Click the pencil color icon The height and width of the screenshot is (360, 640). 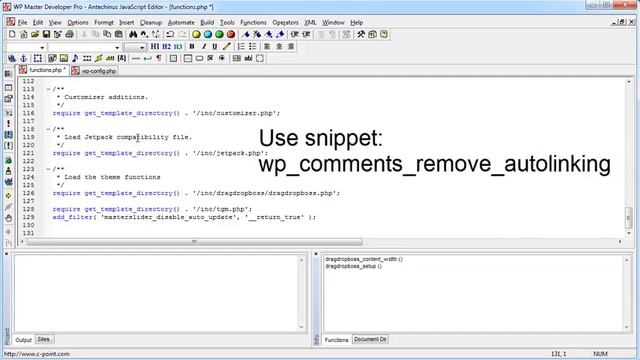click(227, 47)
